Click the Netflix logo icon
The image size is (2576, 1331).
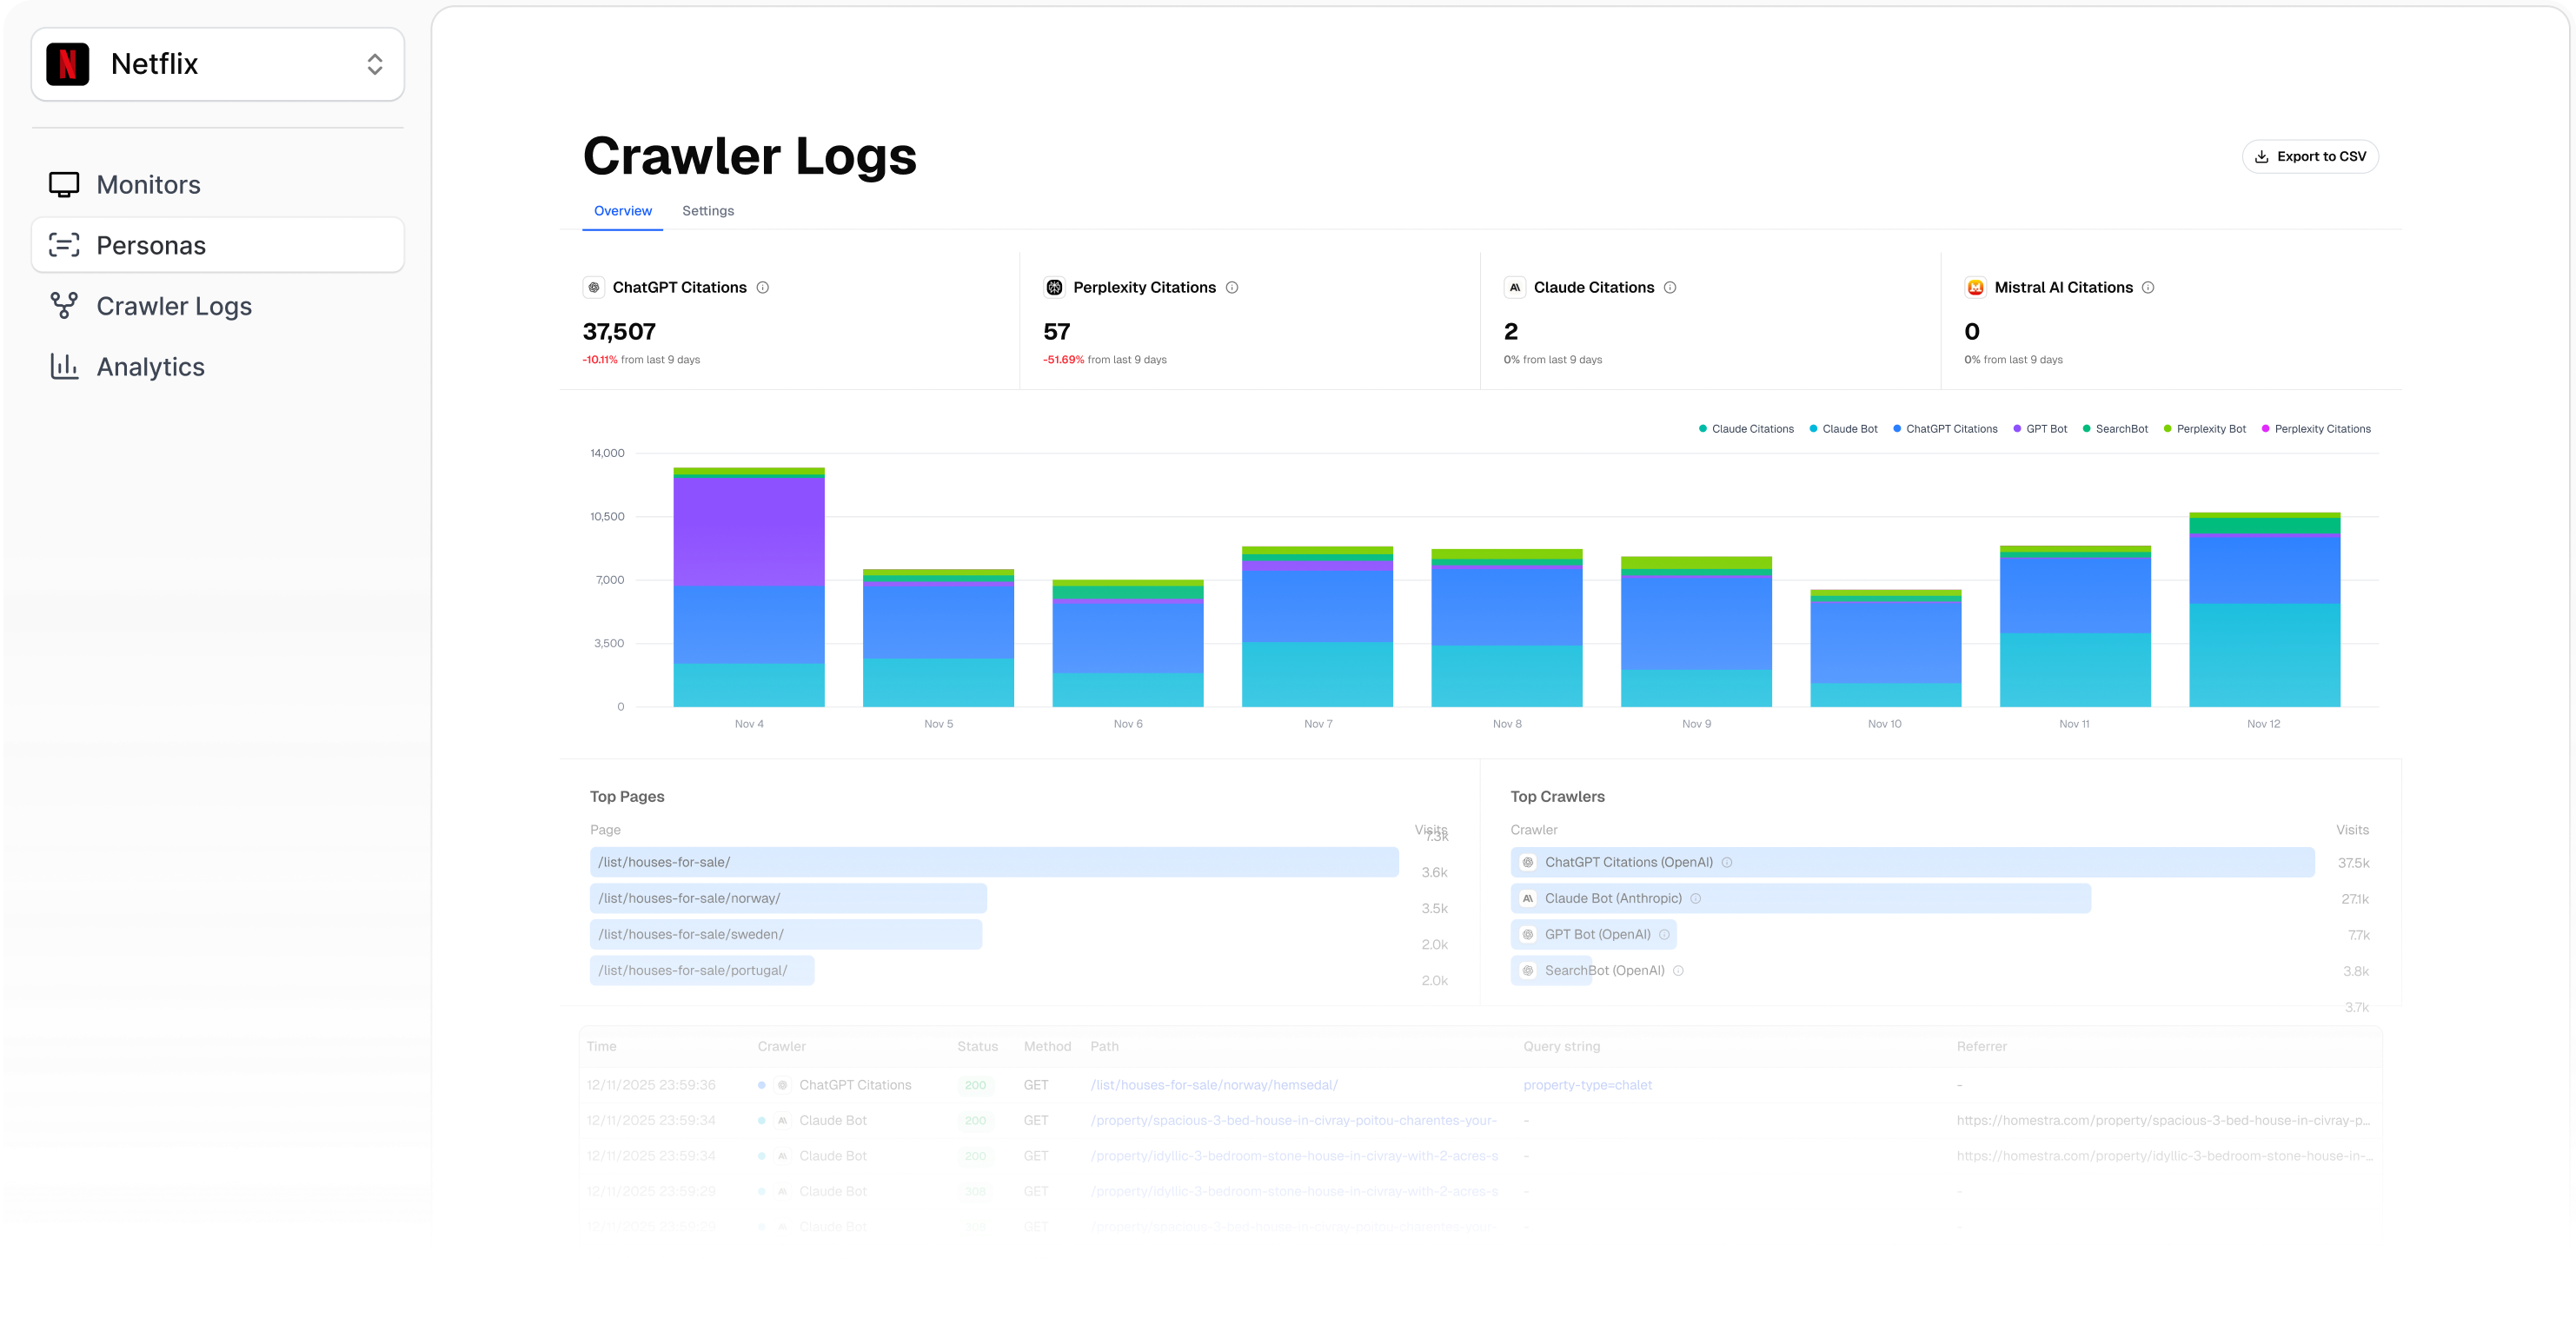[68, 64]
